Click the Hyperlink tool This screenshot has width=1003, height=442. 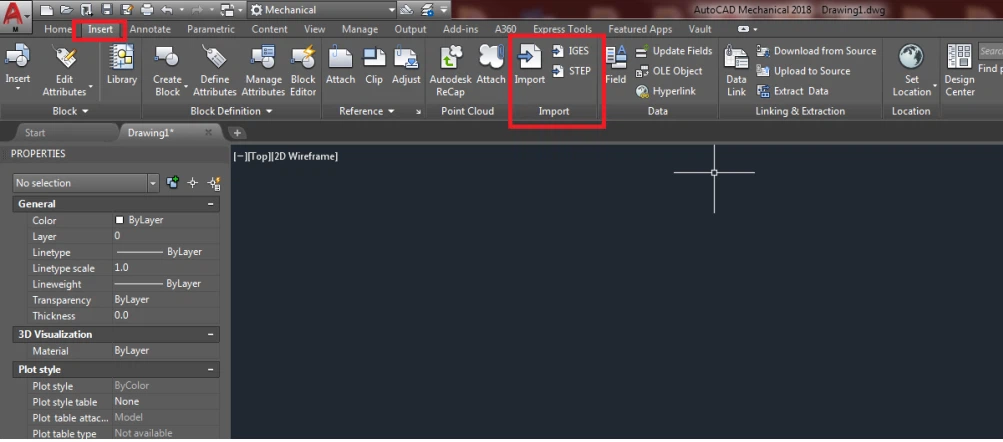click(668, 91)
